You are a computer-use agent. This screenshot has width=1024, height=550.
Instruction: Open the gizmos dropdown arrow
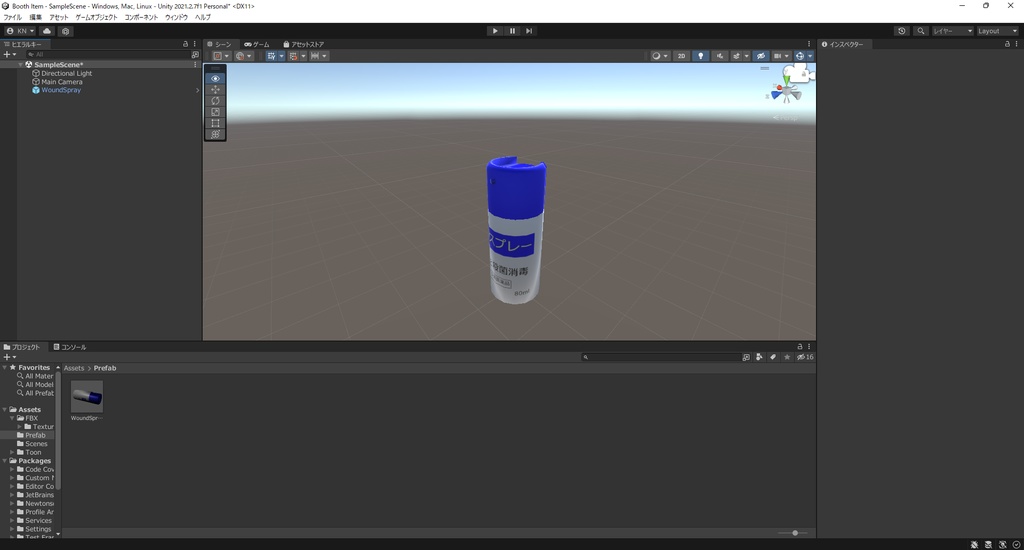(x=810, y=56)
